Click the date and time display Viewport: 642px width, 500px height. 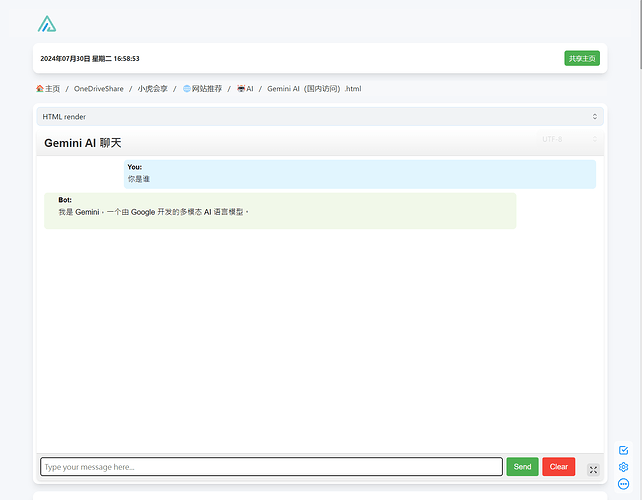click(90, 59)
